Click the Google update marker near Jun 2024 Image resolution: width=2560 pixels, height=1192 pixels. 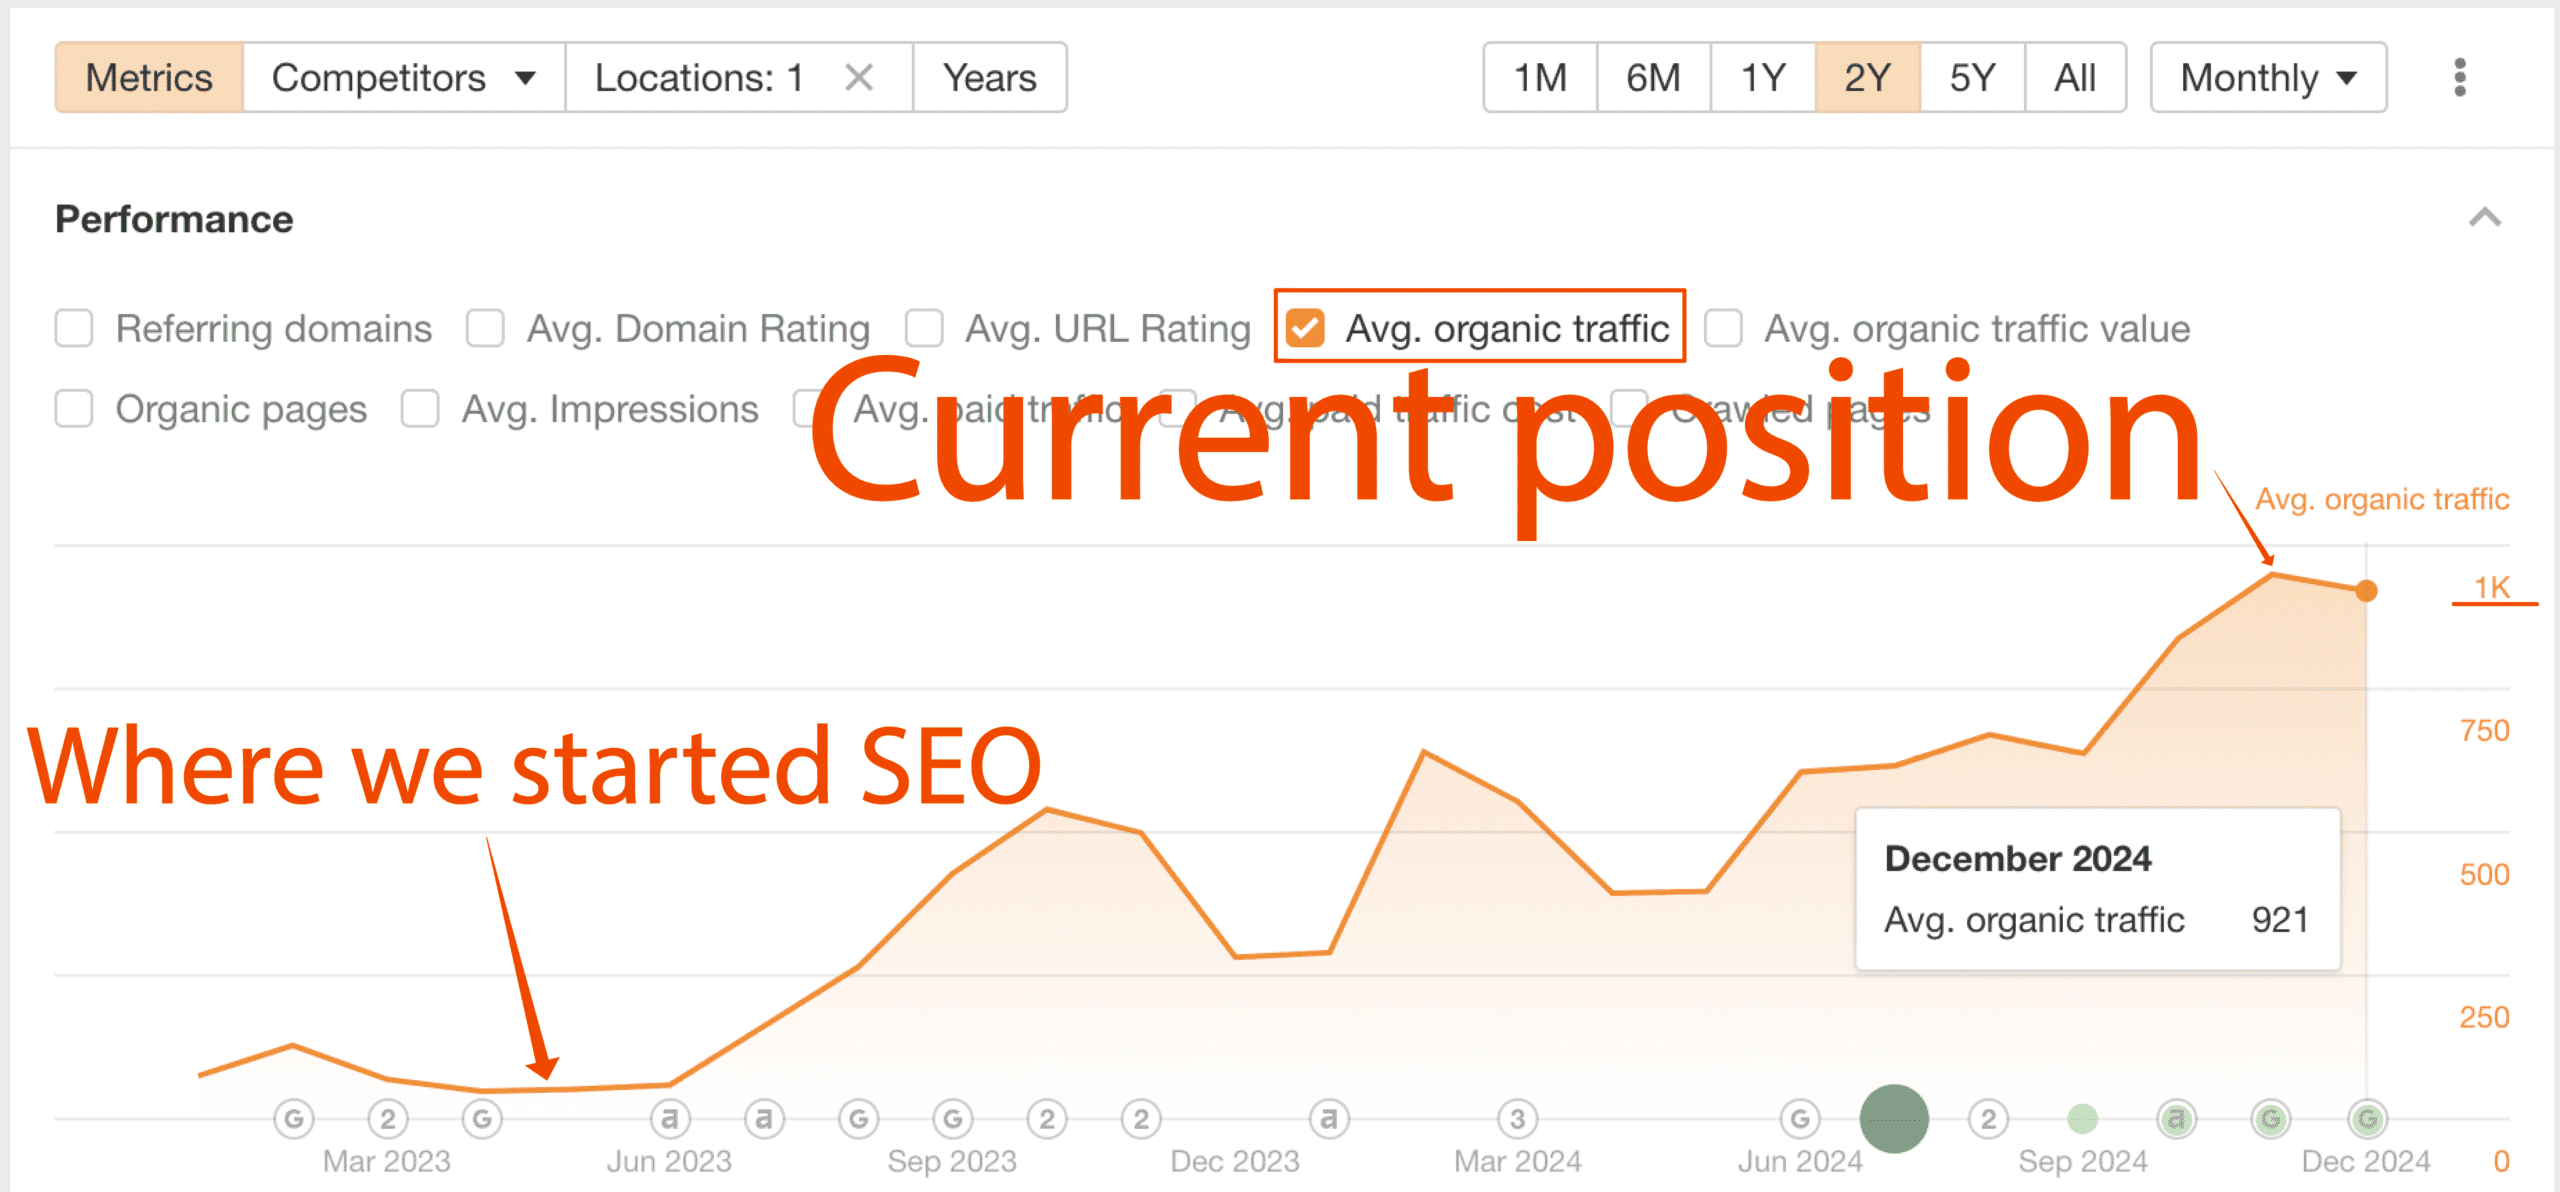1800,1118
